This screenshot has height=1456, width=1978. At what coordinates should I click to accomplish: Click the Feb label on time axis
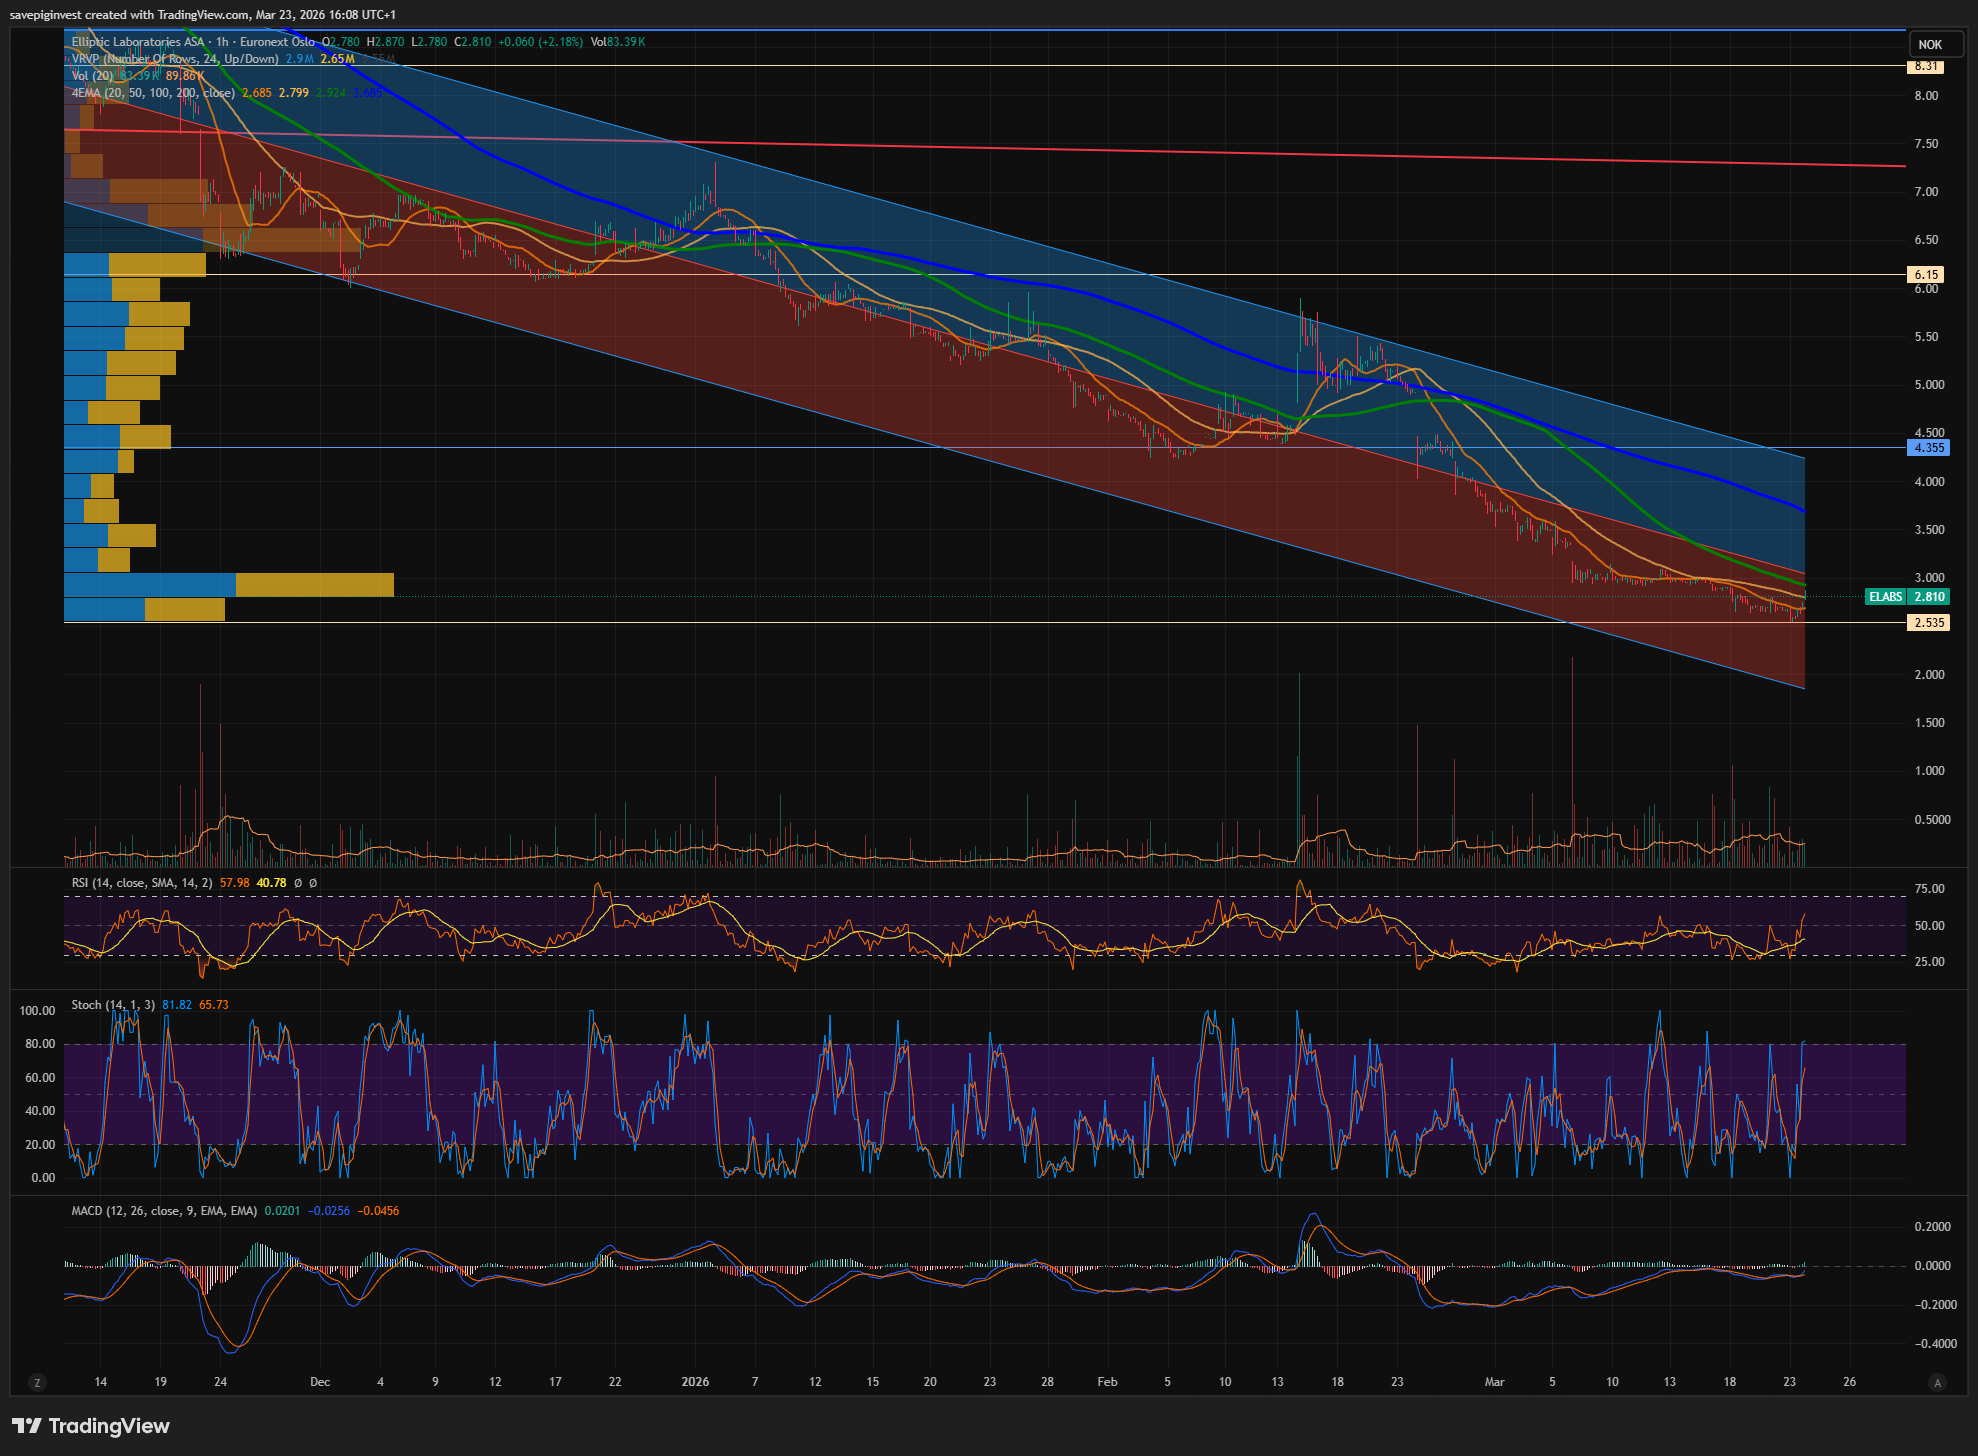click(x=1107, y=1382)
